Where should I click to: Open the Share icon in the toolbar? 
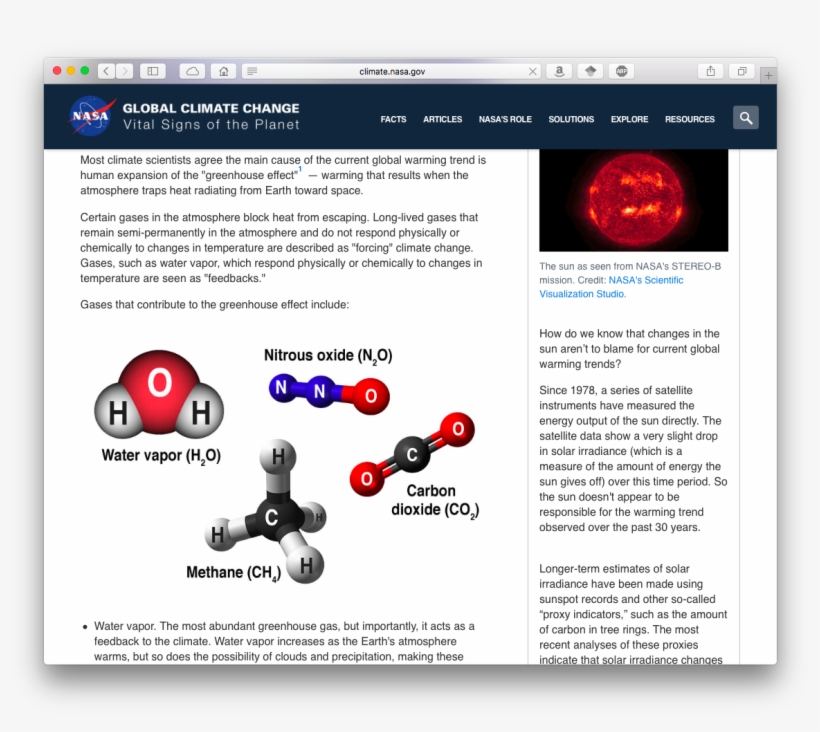(710, 71)
